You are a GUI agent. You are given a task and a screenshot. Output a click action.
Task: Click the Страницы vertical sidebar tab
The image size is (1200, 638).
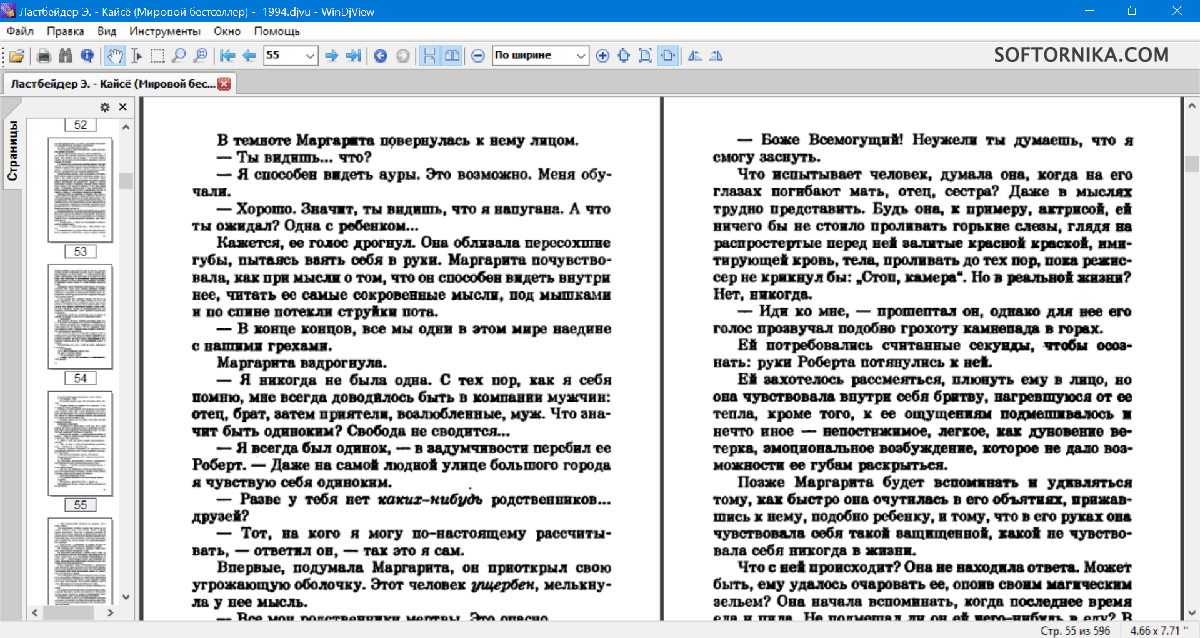click(13, 150)
